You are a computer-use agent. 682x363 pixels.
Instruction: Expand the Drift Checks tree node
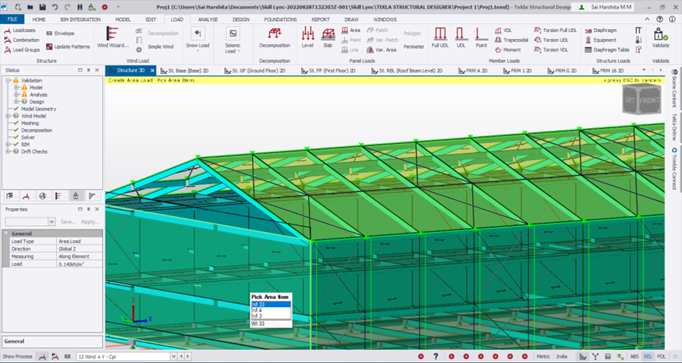8,151
